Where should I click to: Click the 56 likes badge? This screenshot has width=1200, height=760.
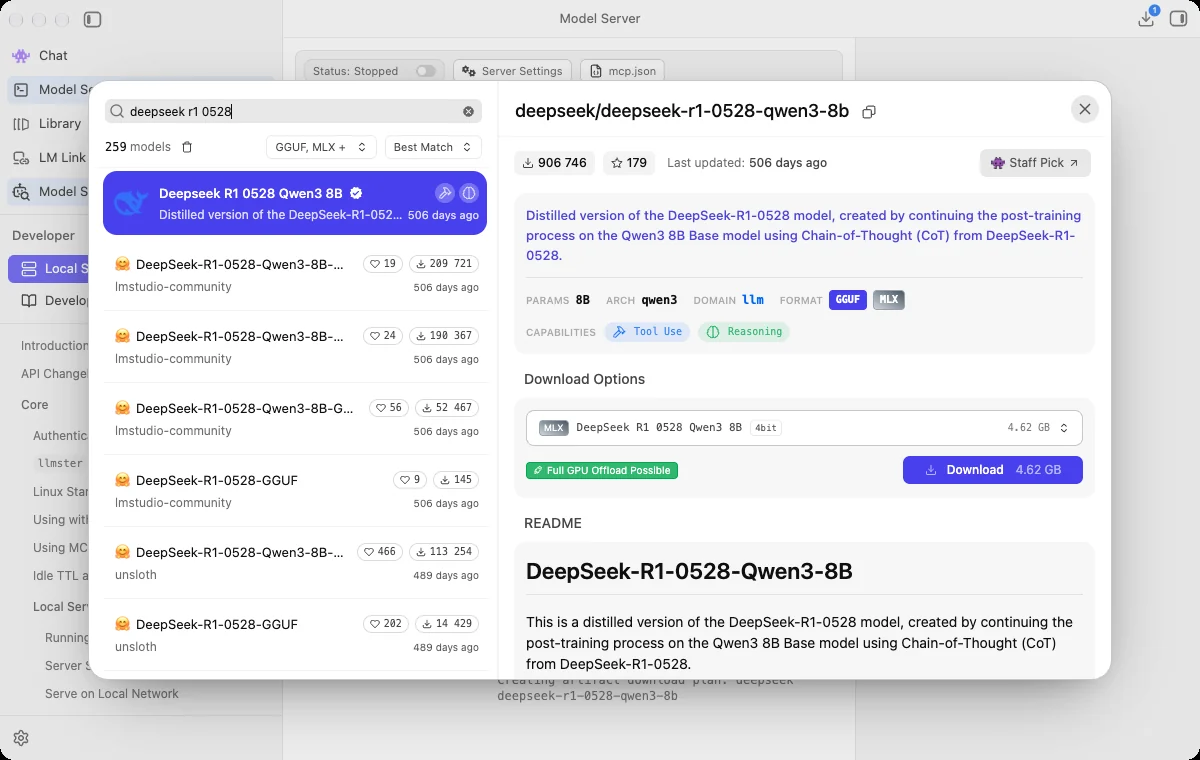pyautogui.click(x=388, y=408)
